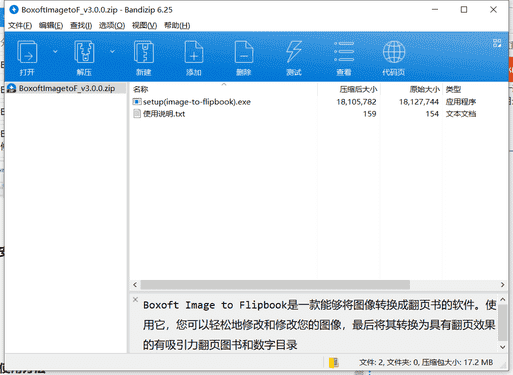Open the 帮助(H) menu
513x375 pixels.
pyautogui.click(x=177, y=26)
